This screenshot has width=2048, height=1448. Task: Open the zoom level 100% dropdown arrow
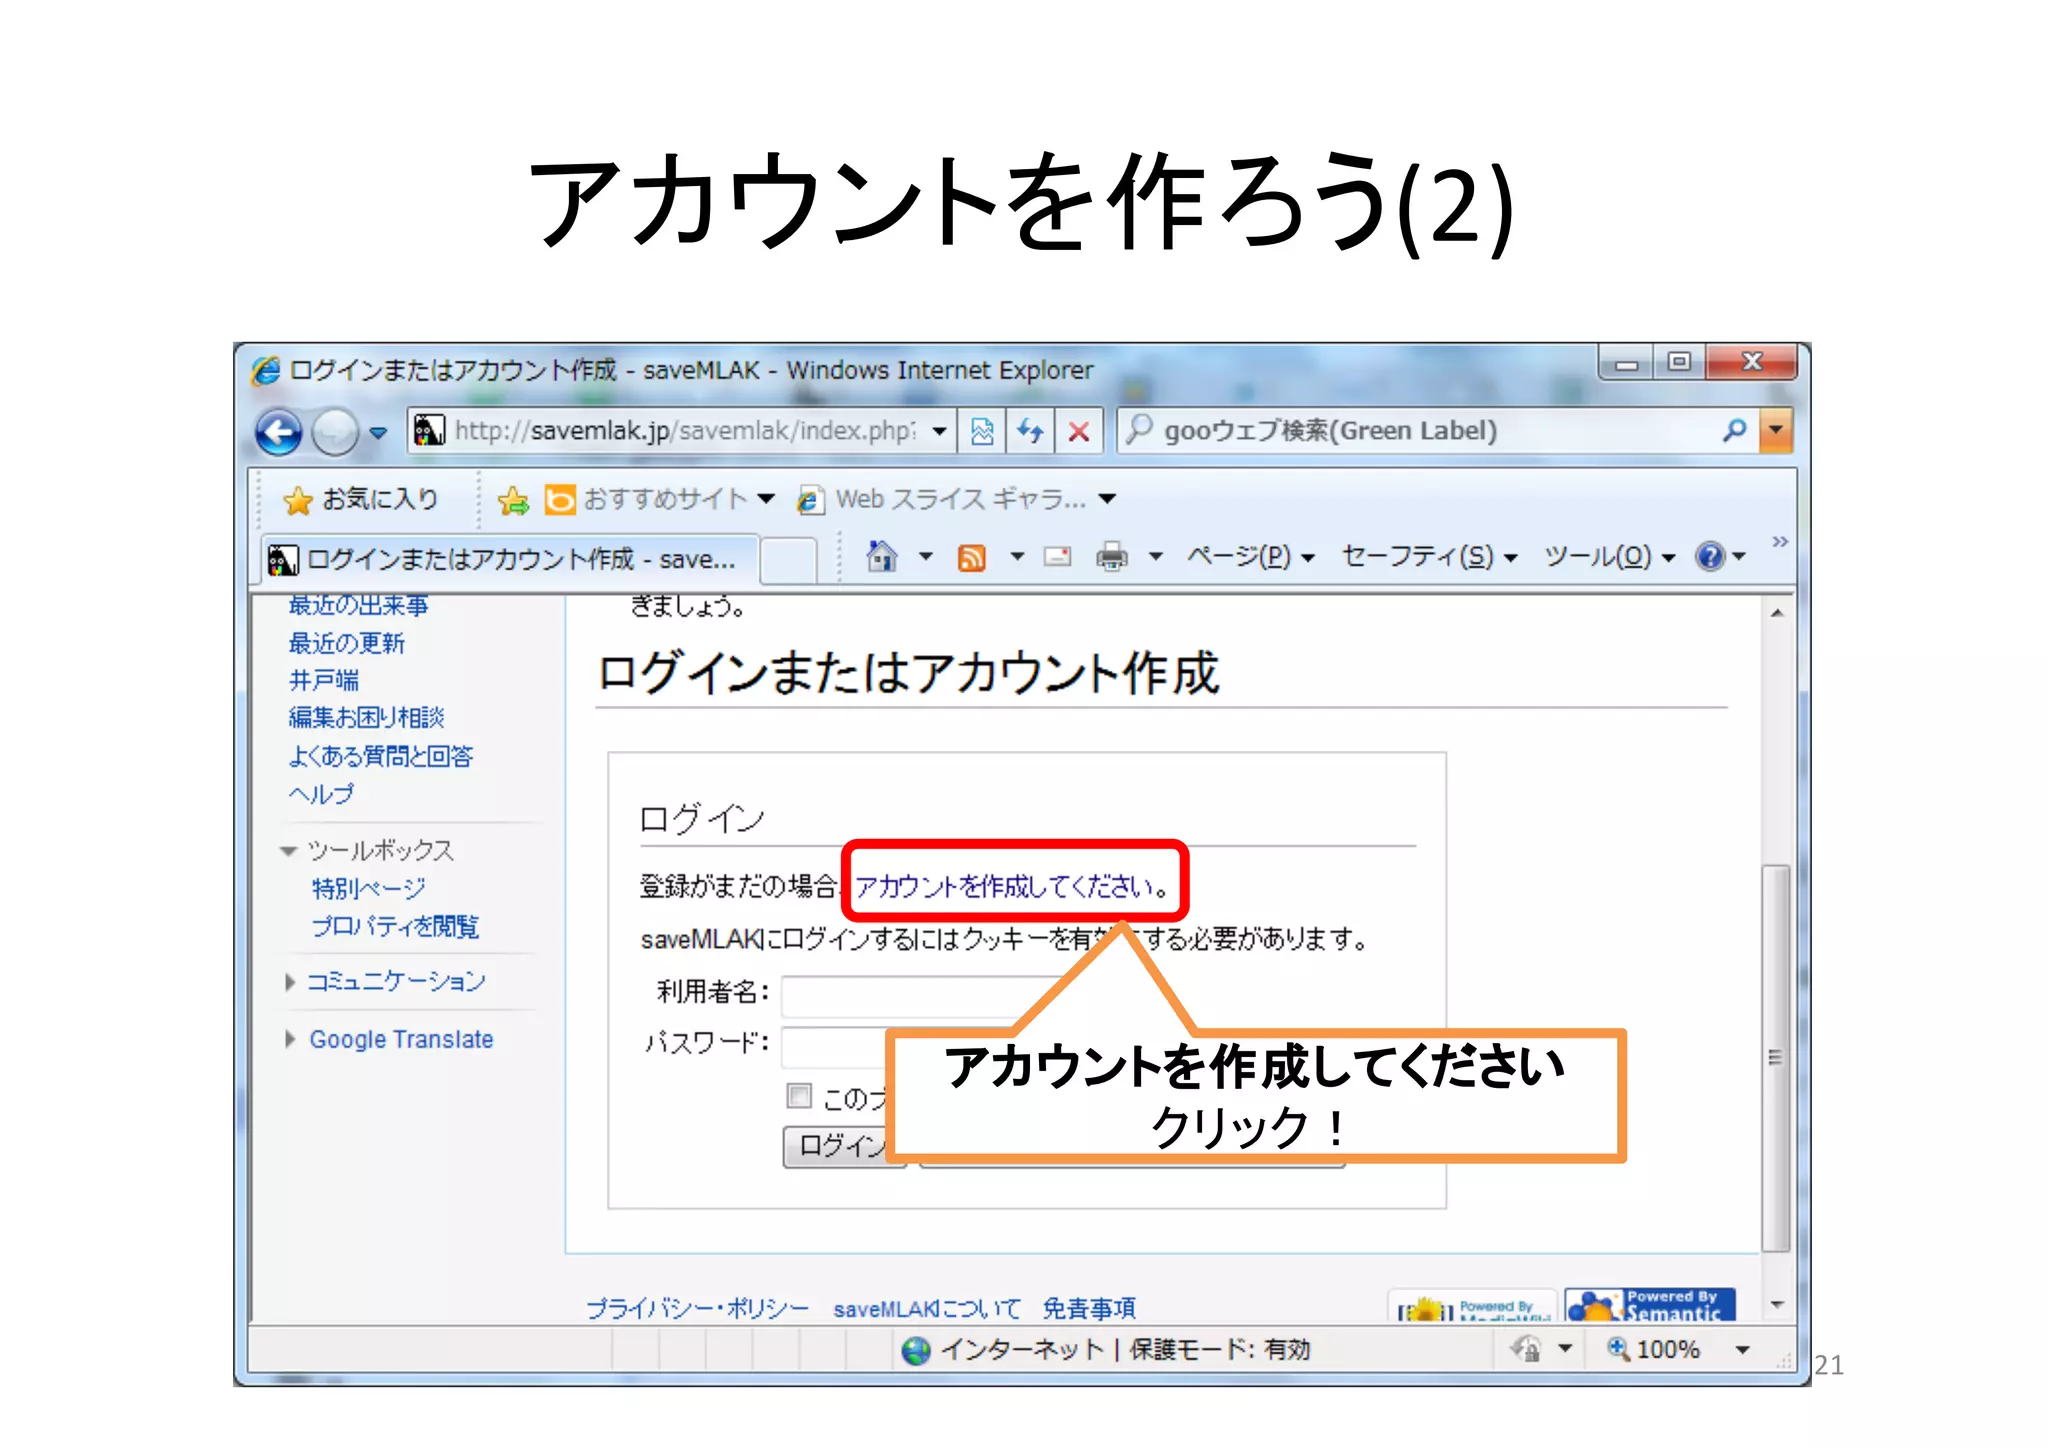point(1743,1349)
